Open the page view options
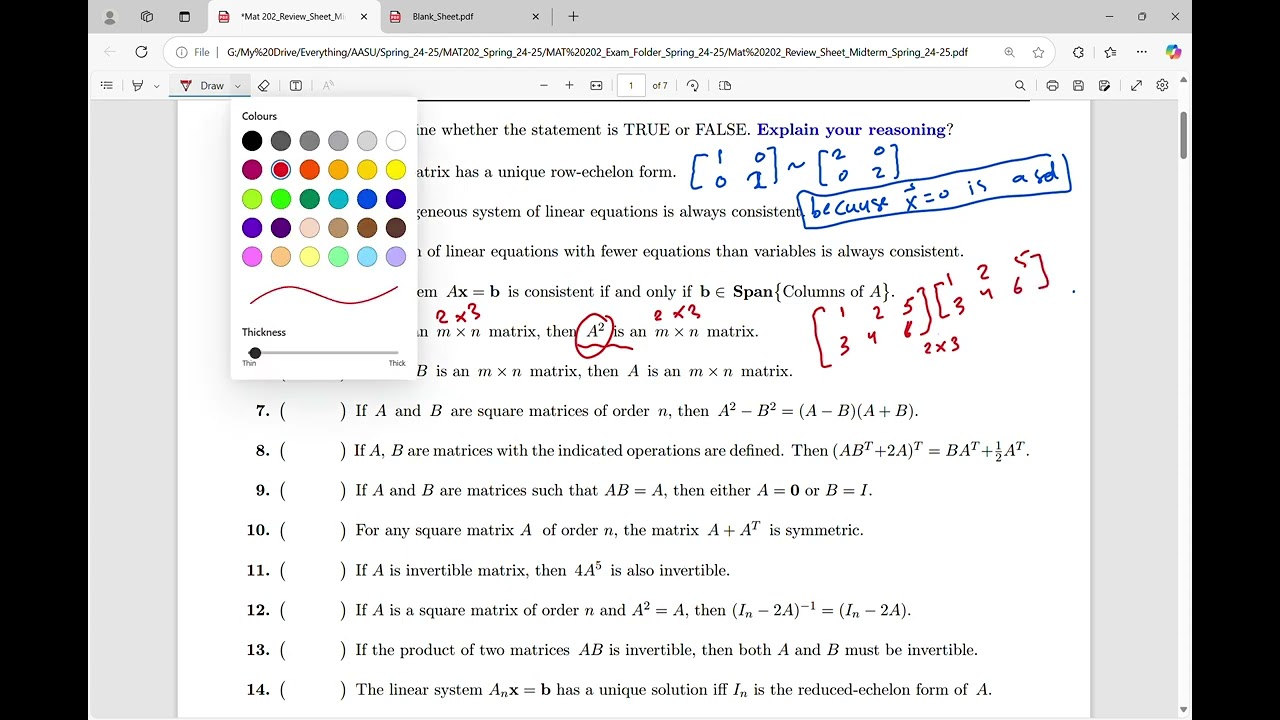This screenshot has height=720, width=1280. [725, 86]
